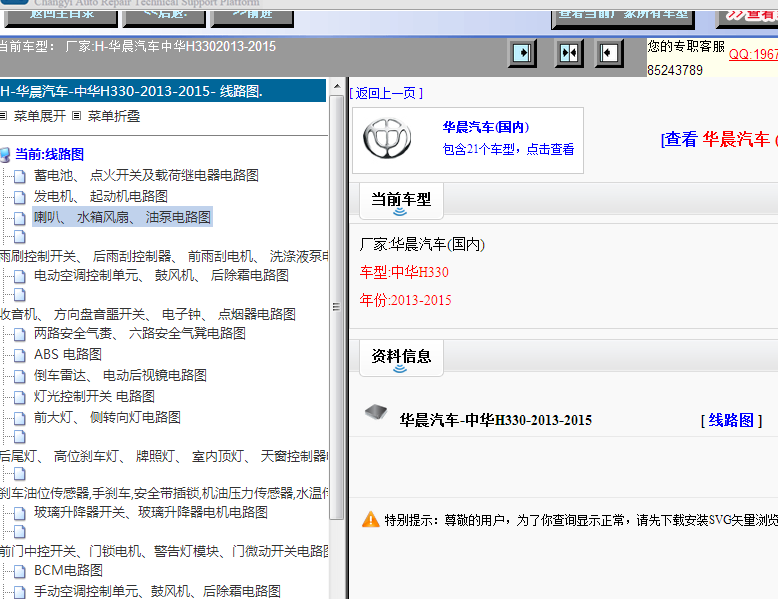
Task: Open 前门中控开关、门锁电机 diagram entry
Action: pos(164,551)
